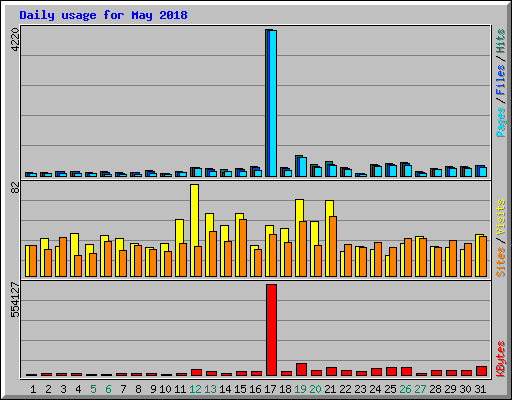
Task: Click green weekend day label 19
Action: pyautogui.click(x=300, y=389)
